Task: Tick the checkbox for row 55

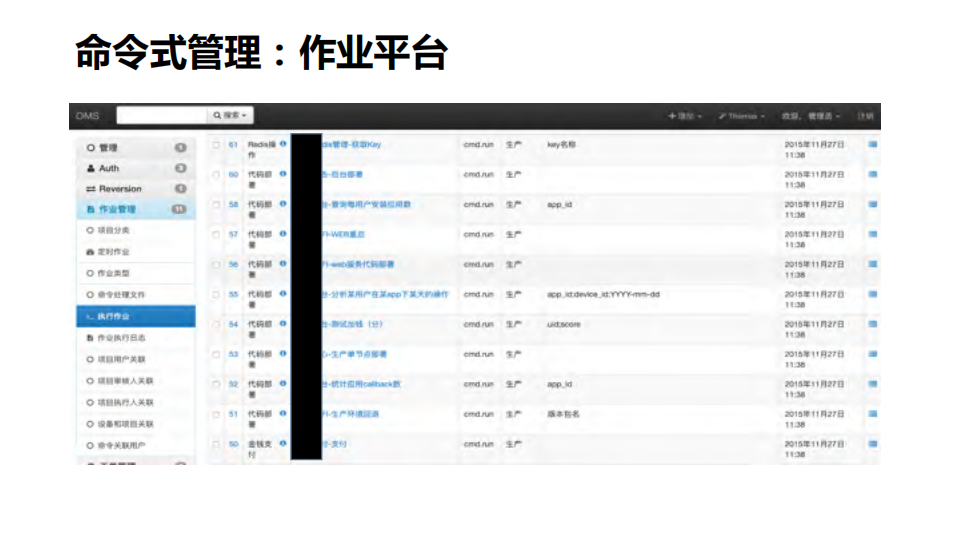Action: pyautogui.click(x=216, y=295)
